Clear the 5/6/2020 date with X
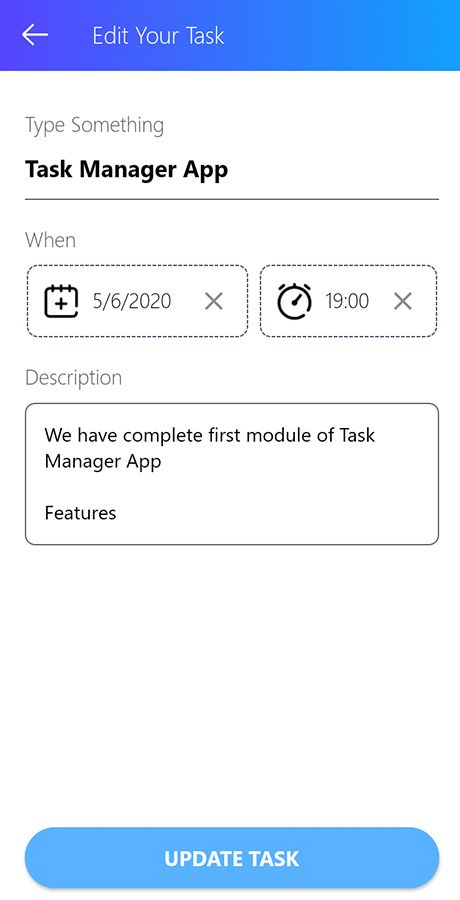This screenshot has height=900, width=460. 214,301
